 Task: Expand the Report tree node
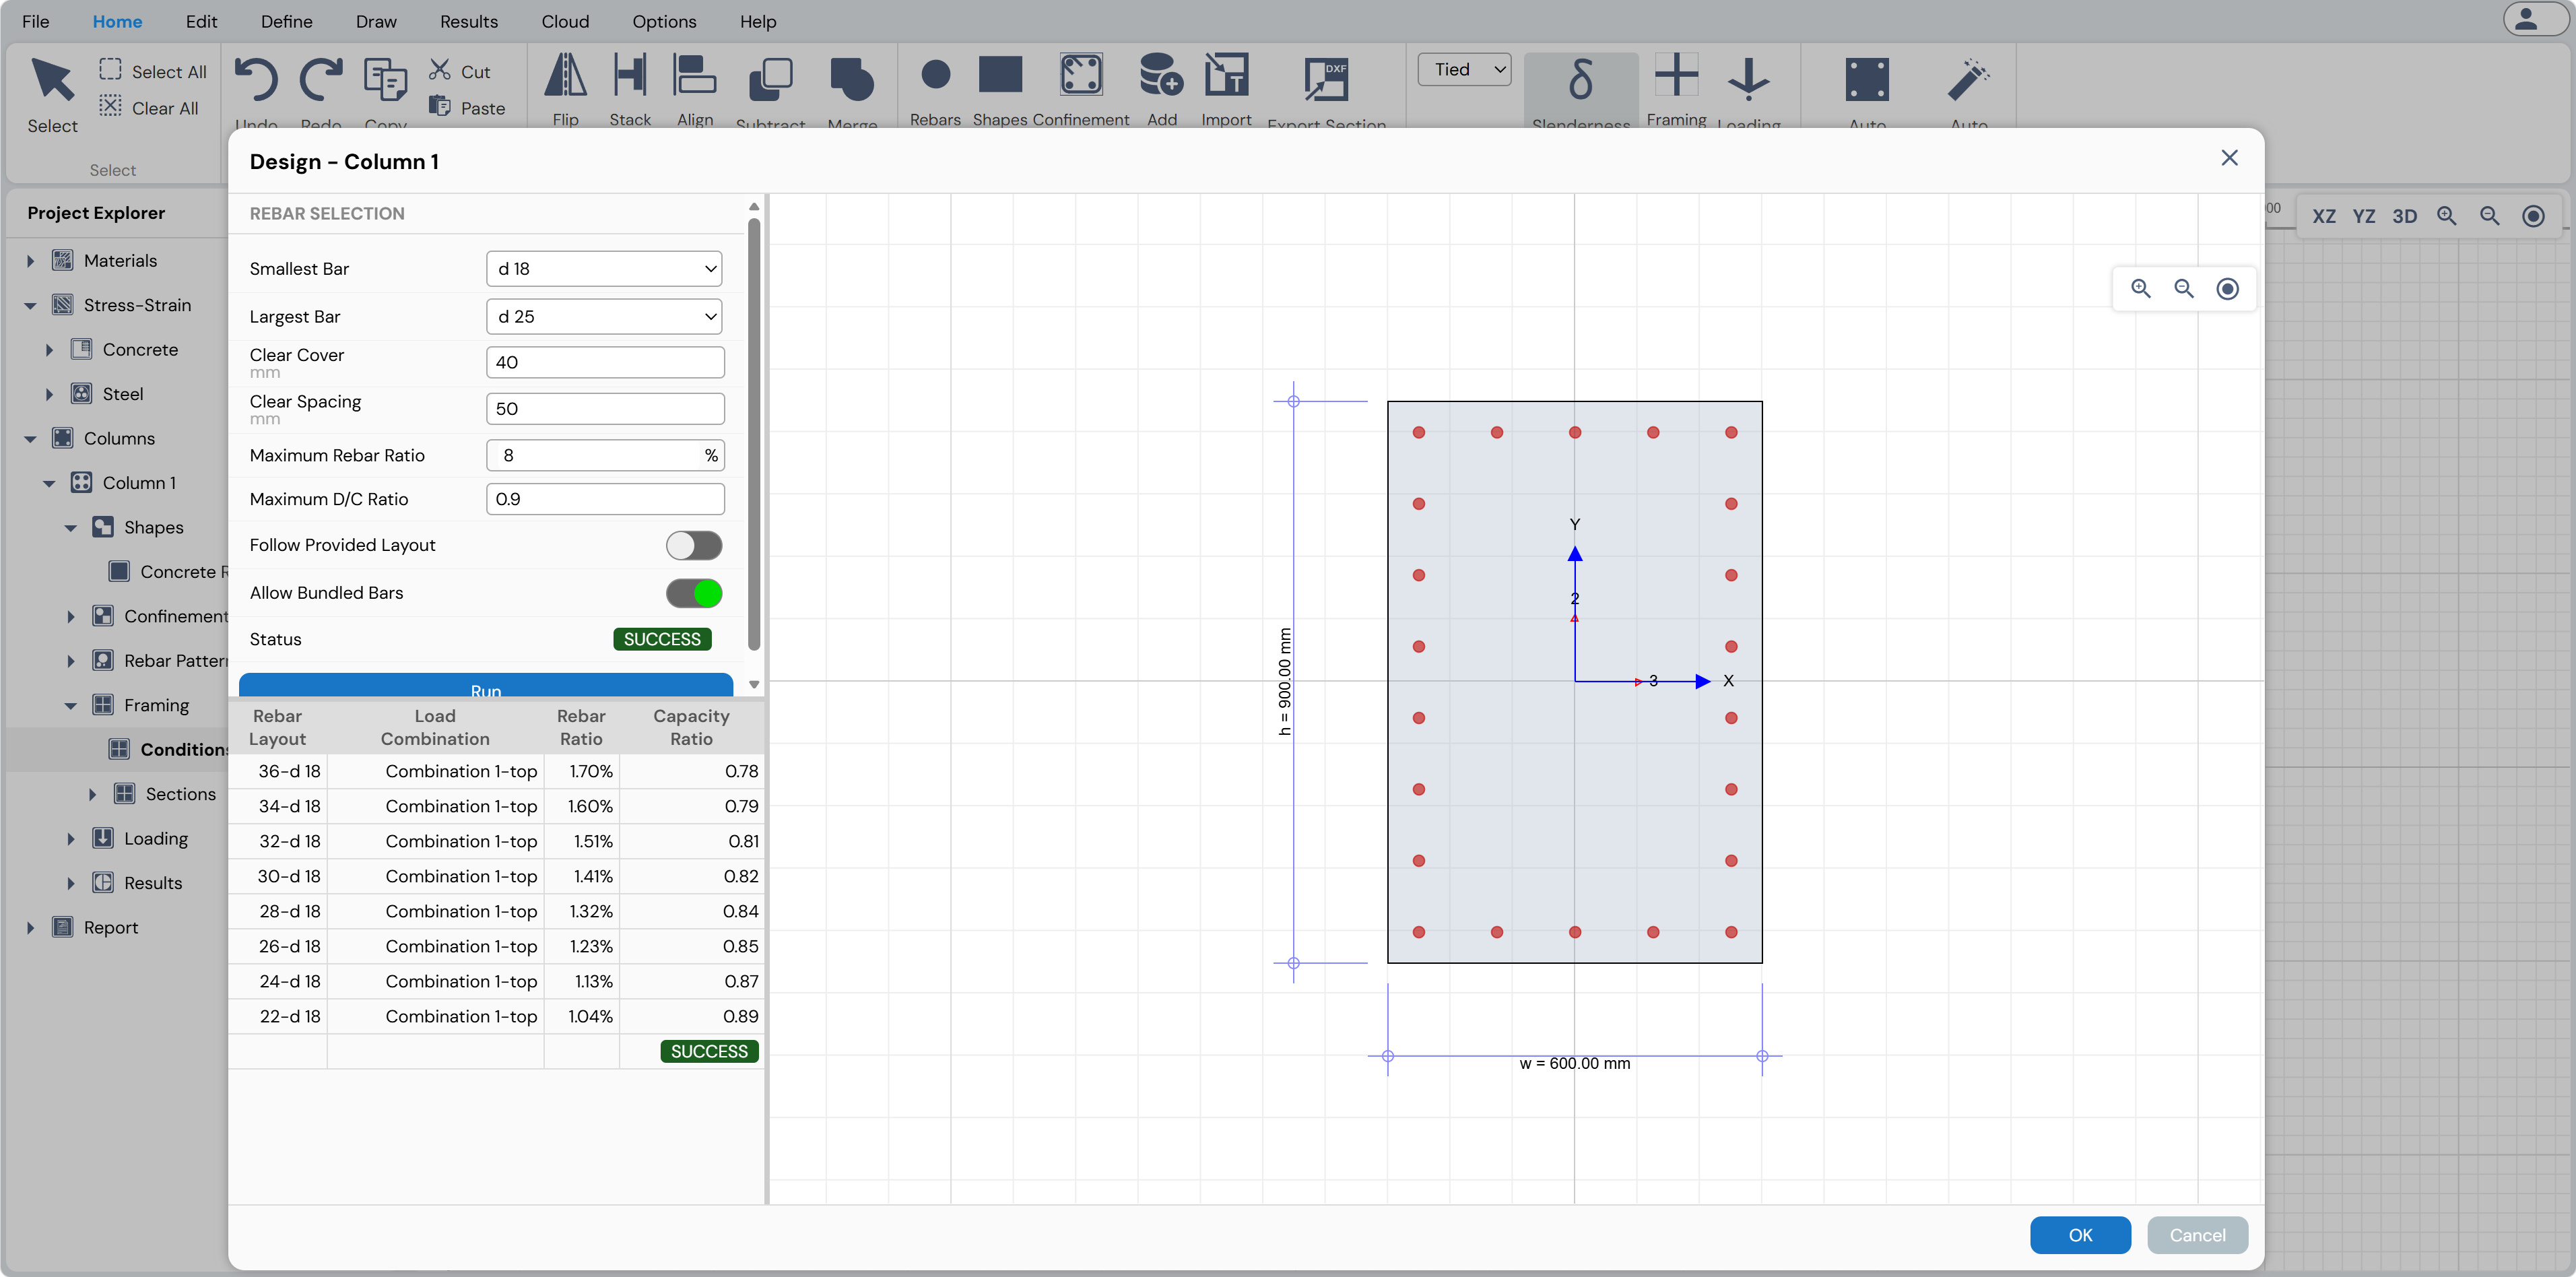coord(30,928)
